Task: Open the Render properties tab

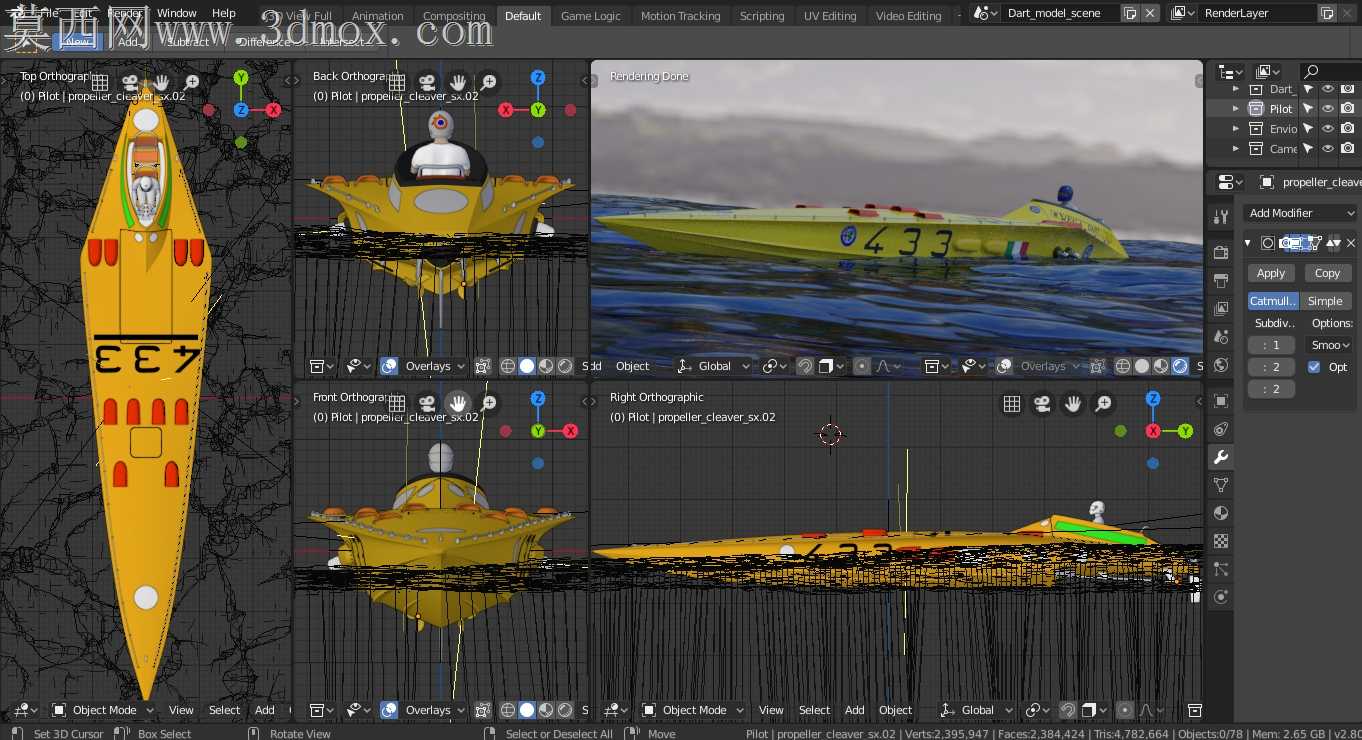Action: [1220, 253]
